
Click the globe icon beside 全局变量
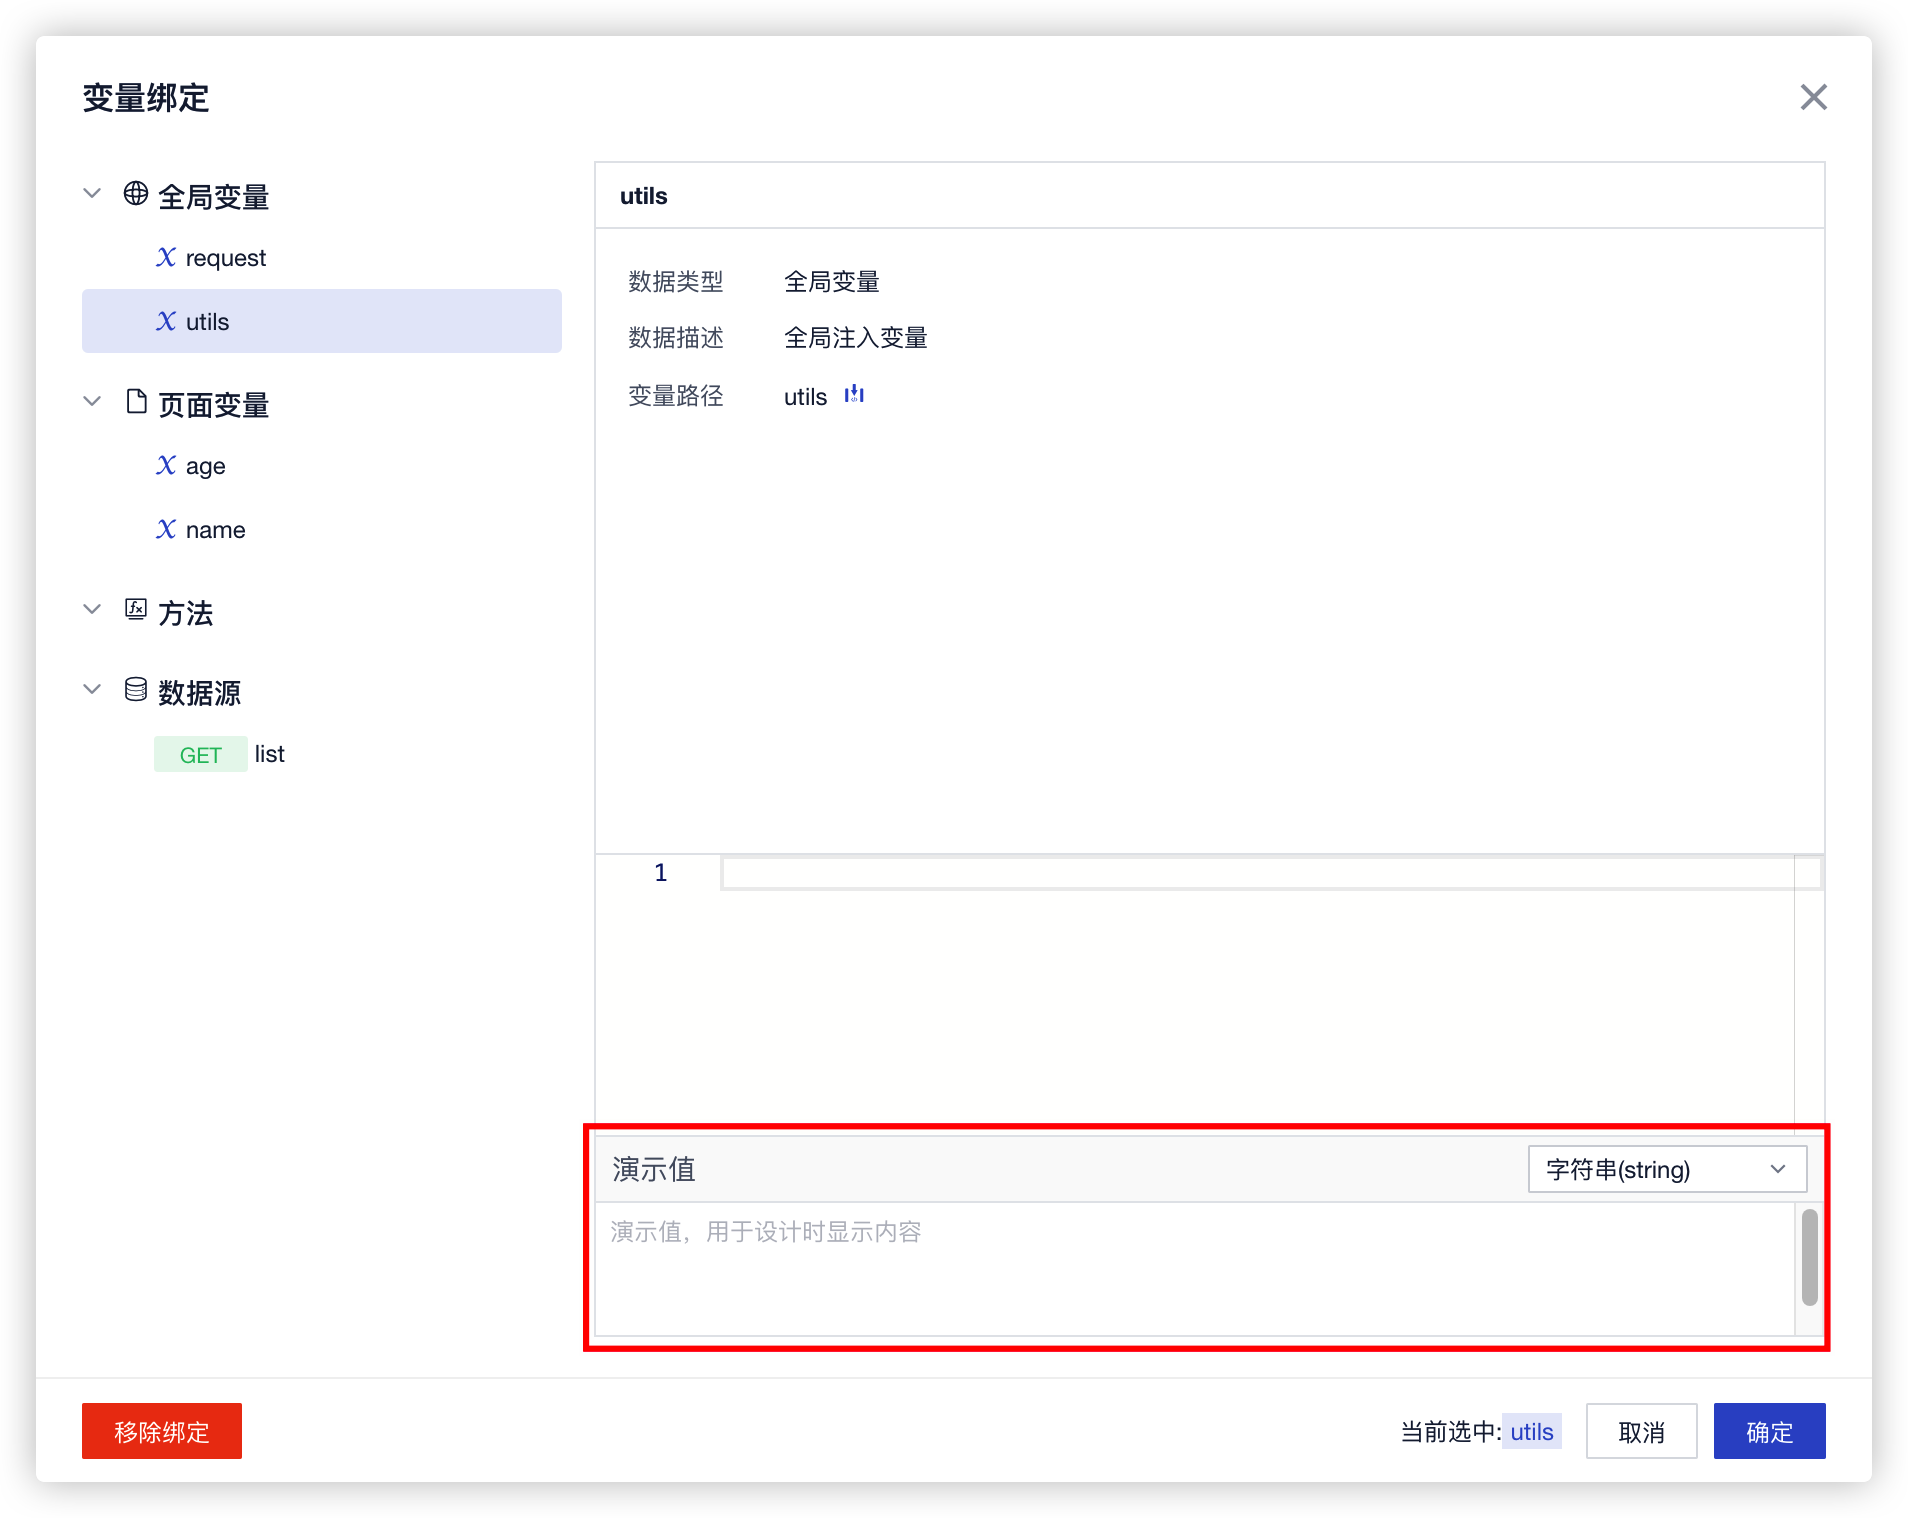(x=136, y=194)
